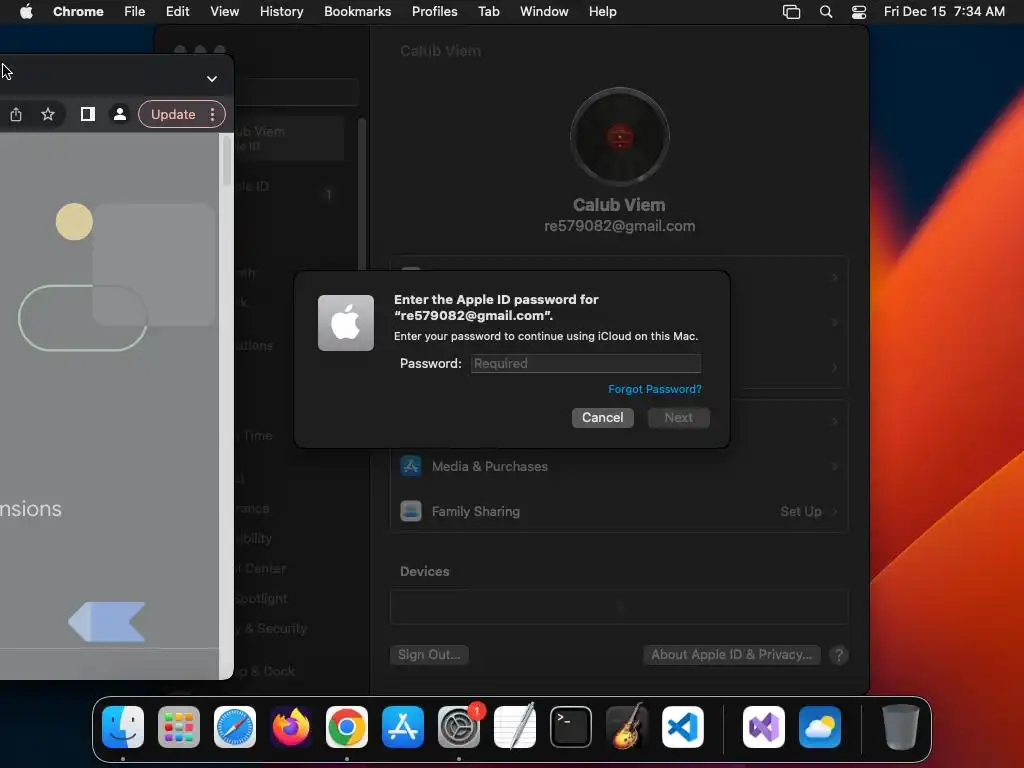
Task: Open the Tab menu
Action: pos(488,11)
